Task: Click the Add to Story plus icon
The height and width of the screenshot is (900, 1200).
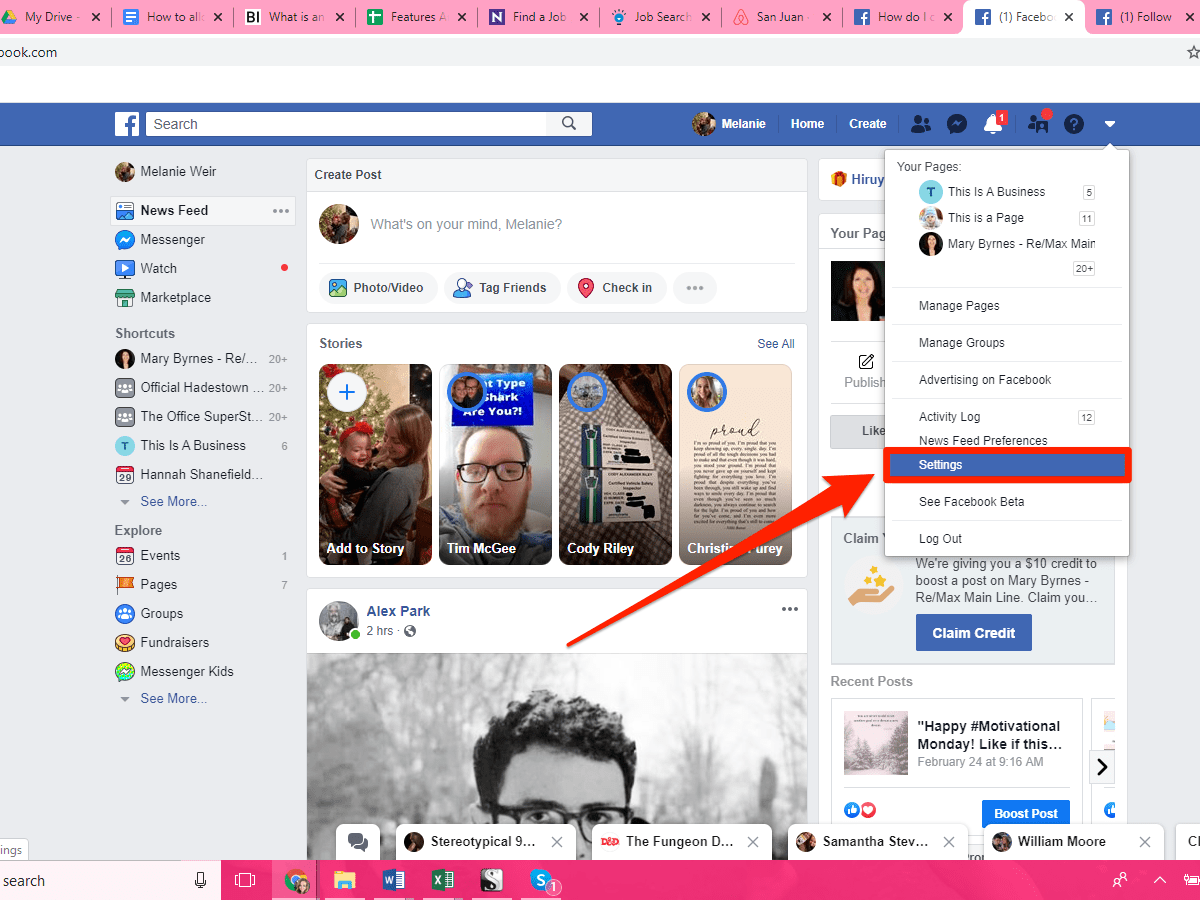Action: click(x=347, y=392)
